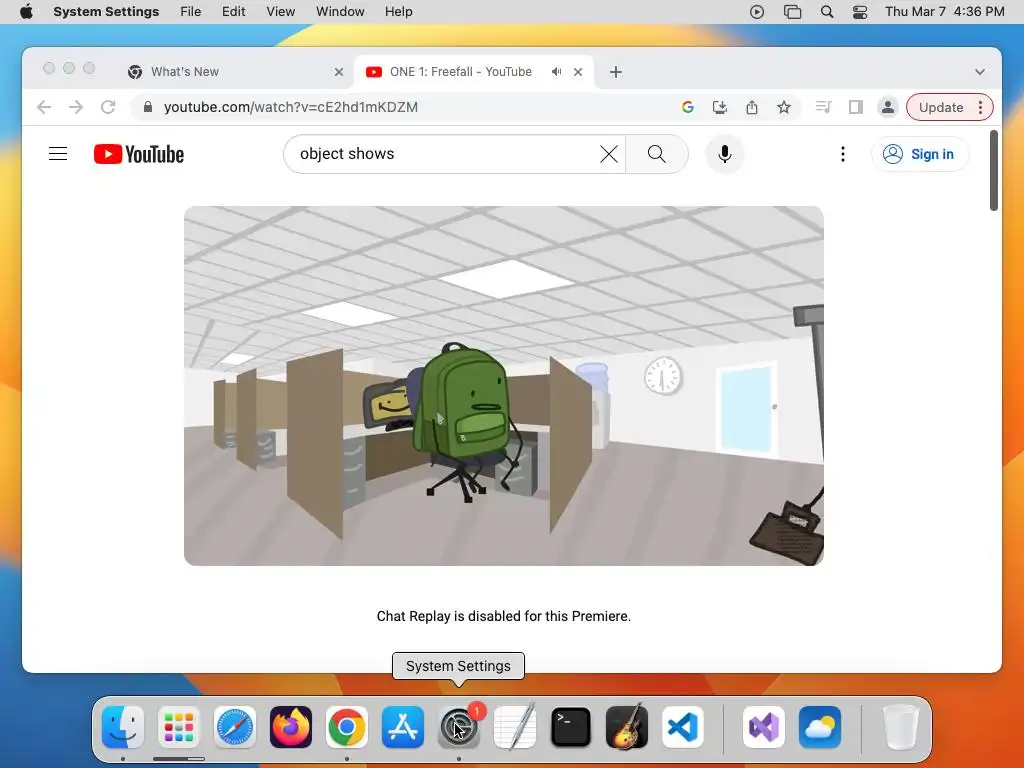Open the File menu

click(x=191, y=12)
